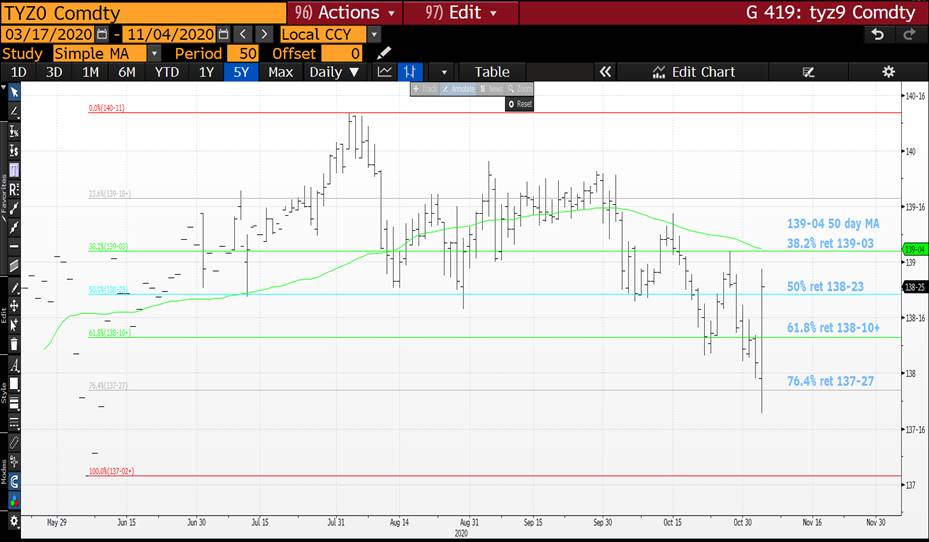This screenshot has width=929, height=542.
Task: Open chart settings gear icon
Action: click(888, 72)
